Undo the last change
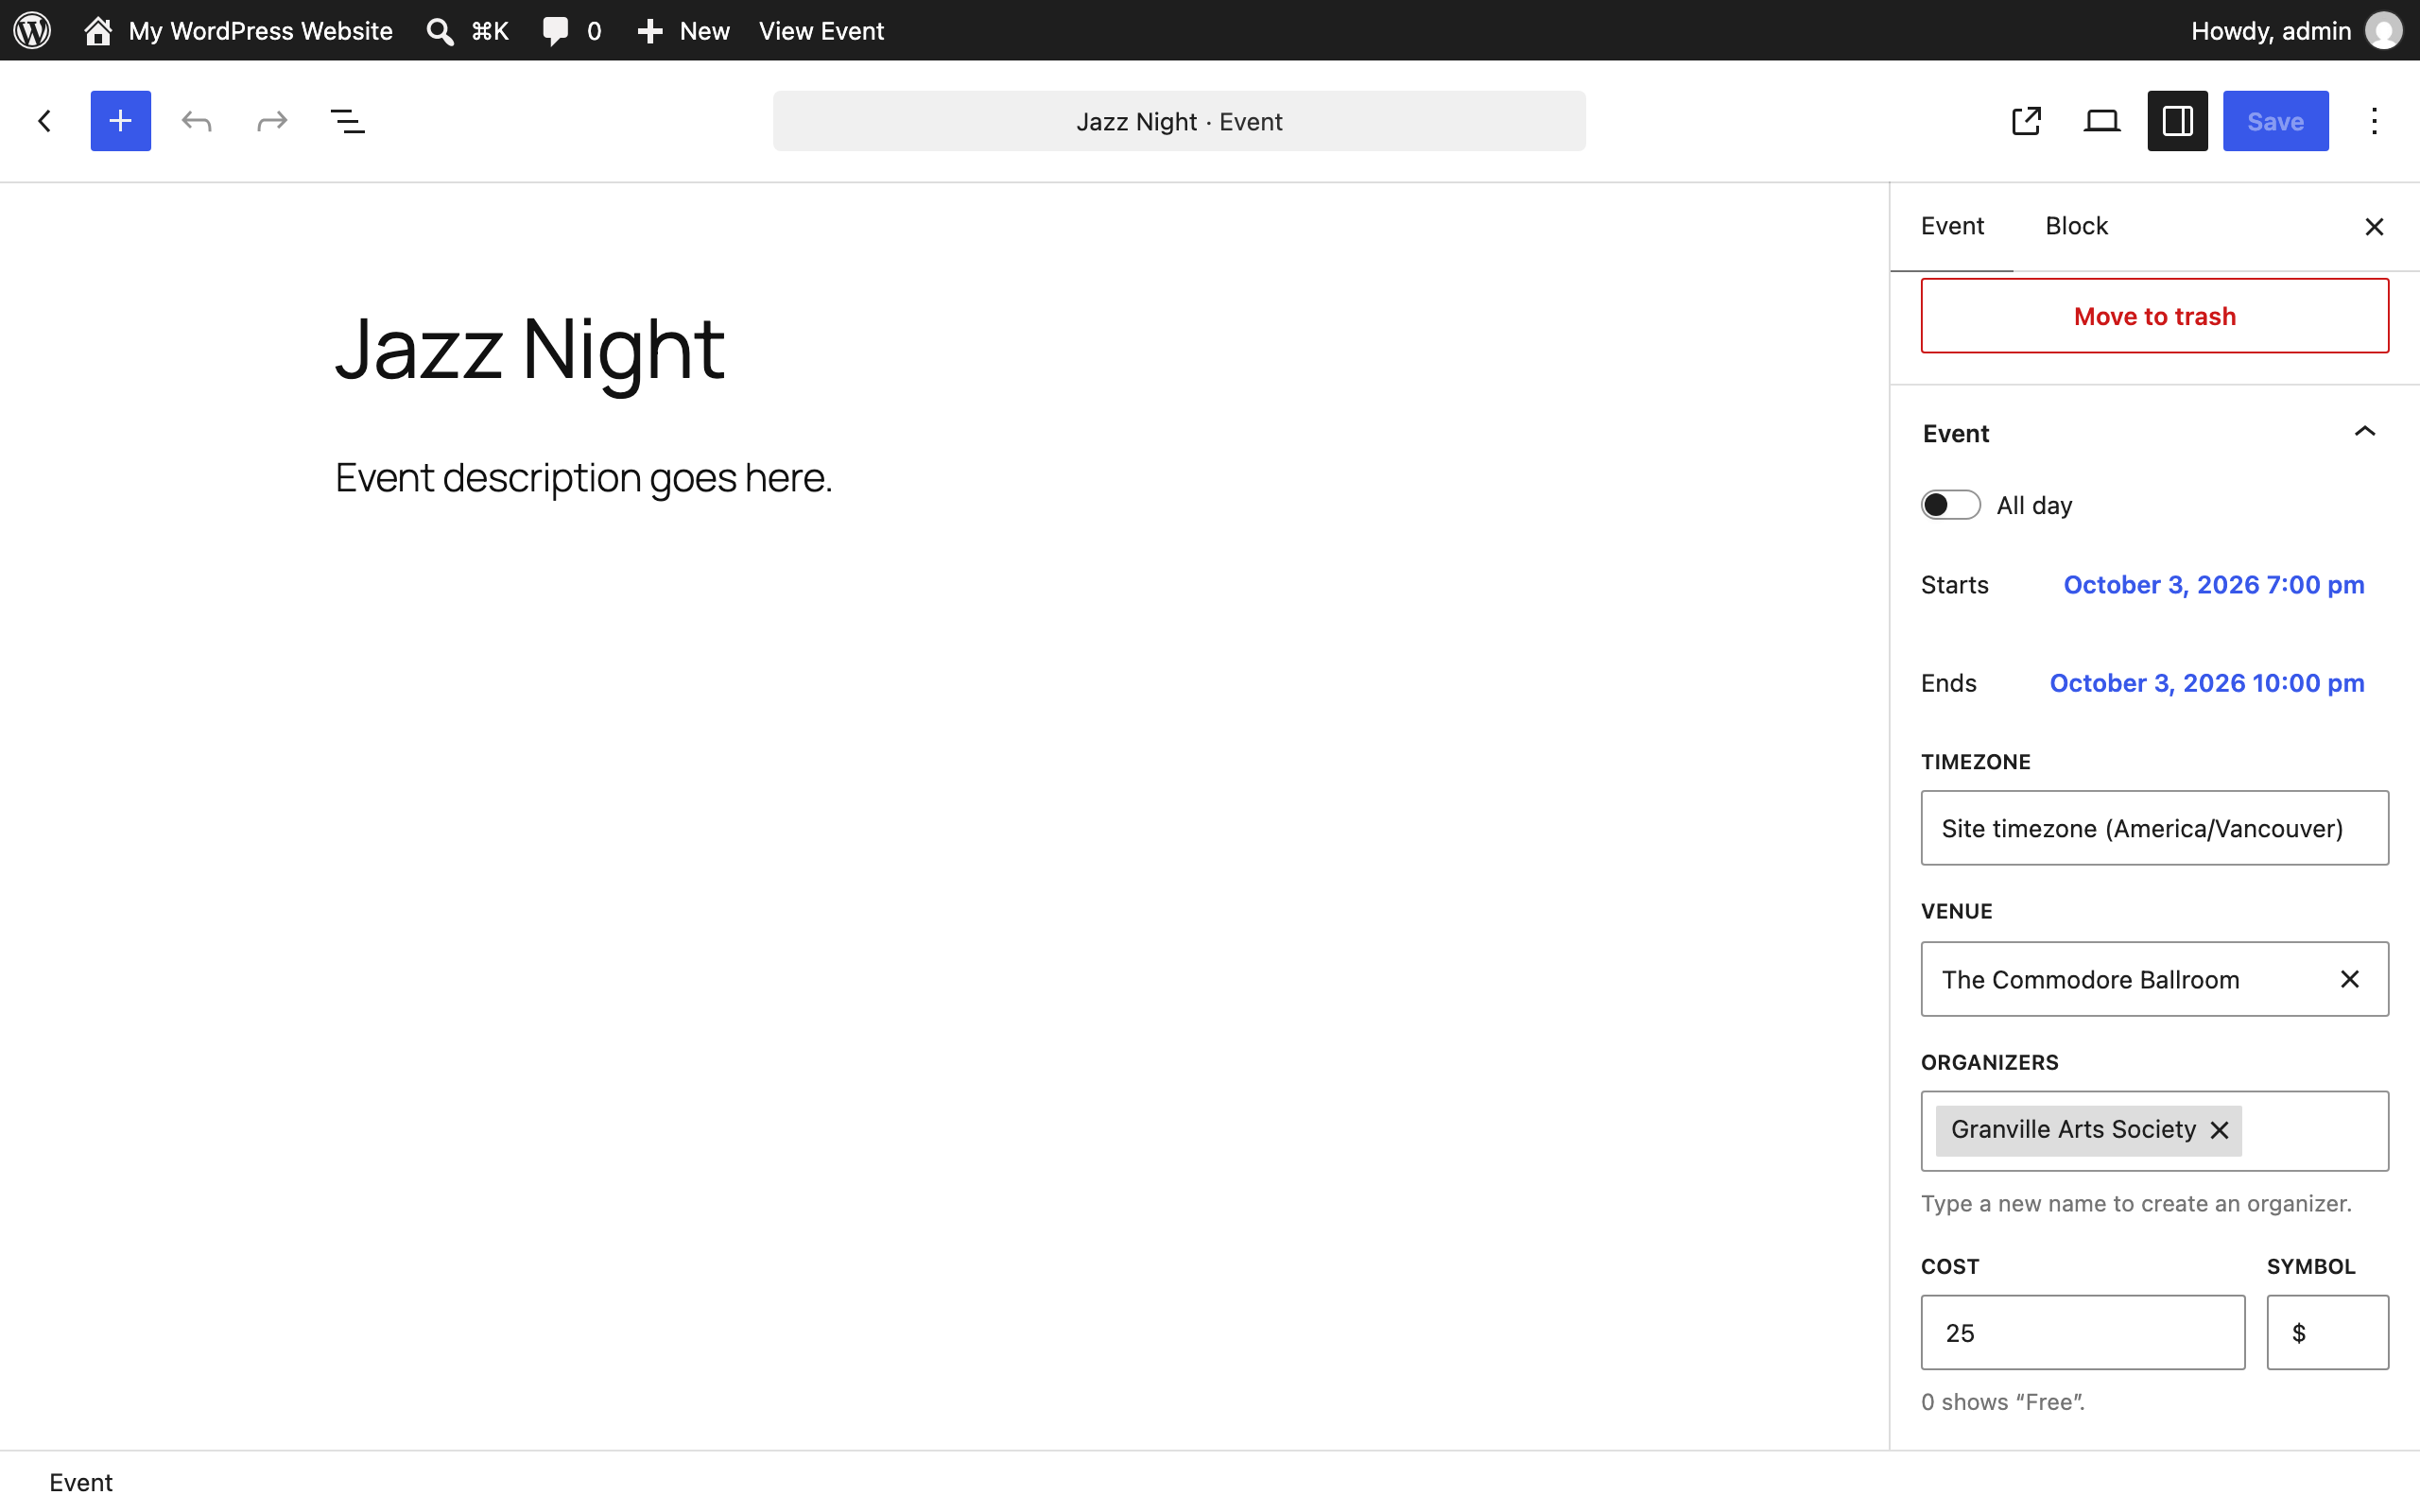 point(197,121)
